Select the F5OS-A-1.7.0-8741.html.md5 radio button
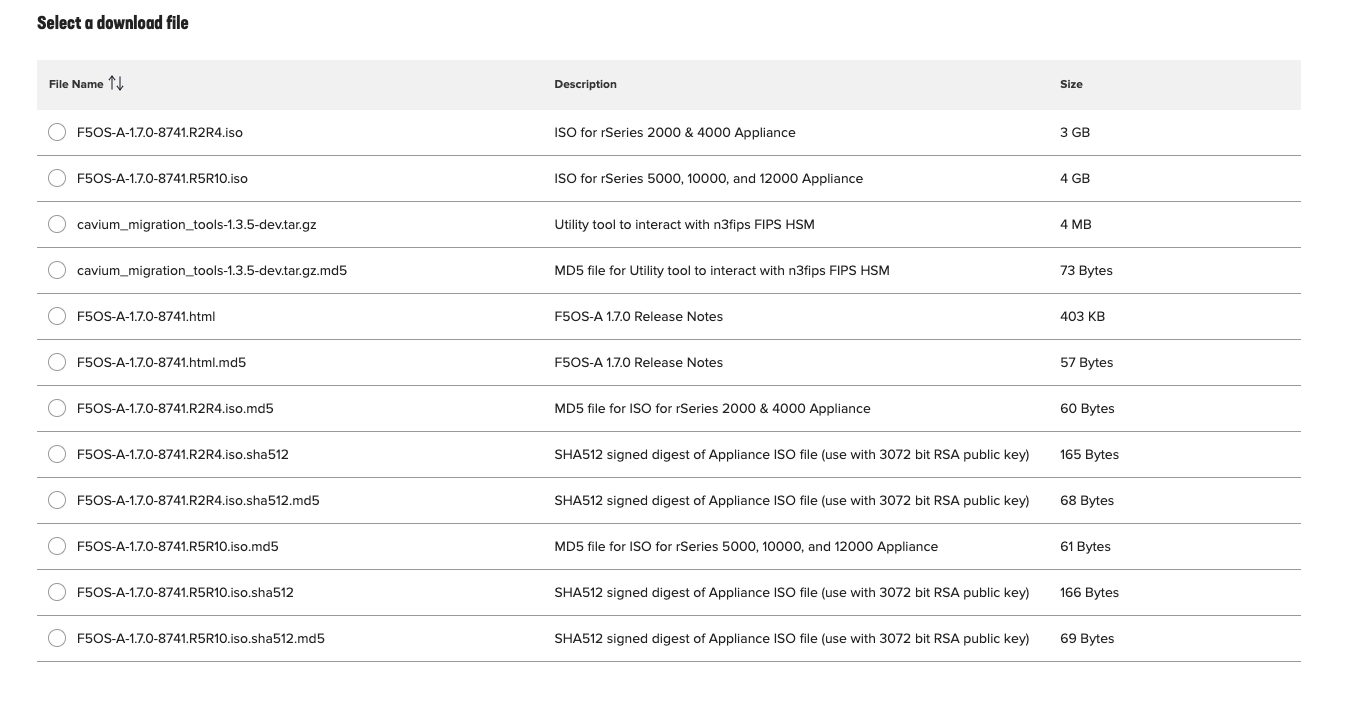Viewport: 1352px width, 708px height. (57, 362)
